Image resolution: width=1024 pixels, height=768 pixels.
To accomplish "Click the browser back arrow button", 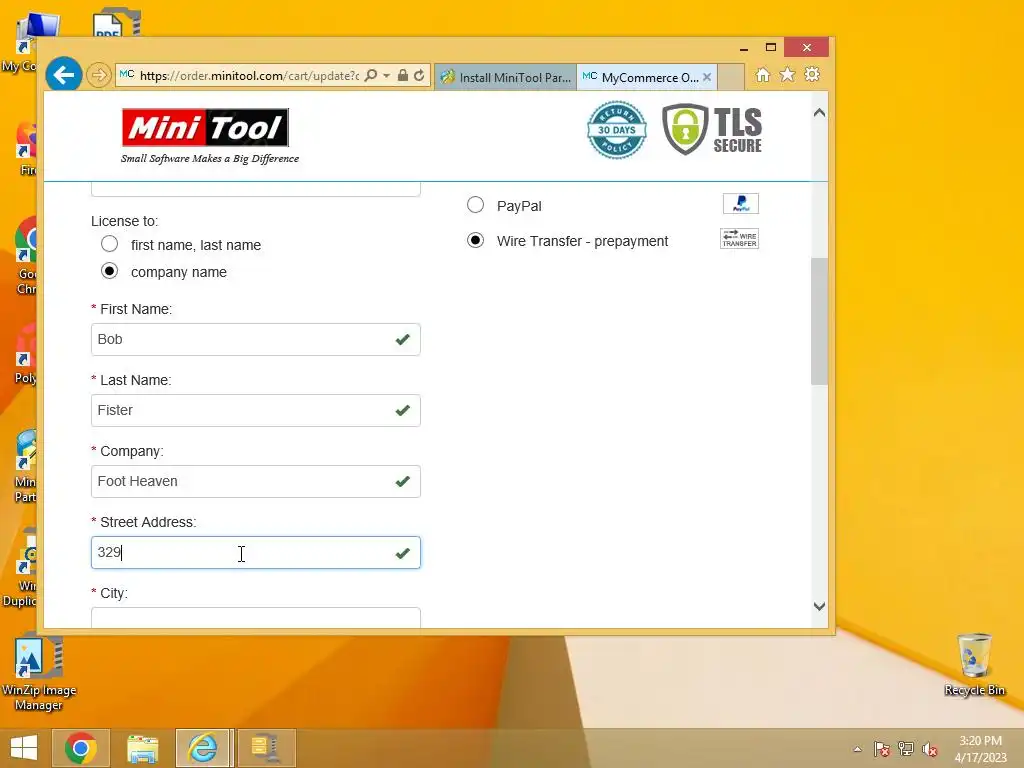I will (x=63, y=75).
